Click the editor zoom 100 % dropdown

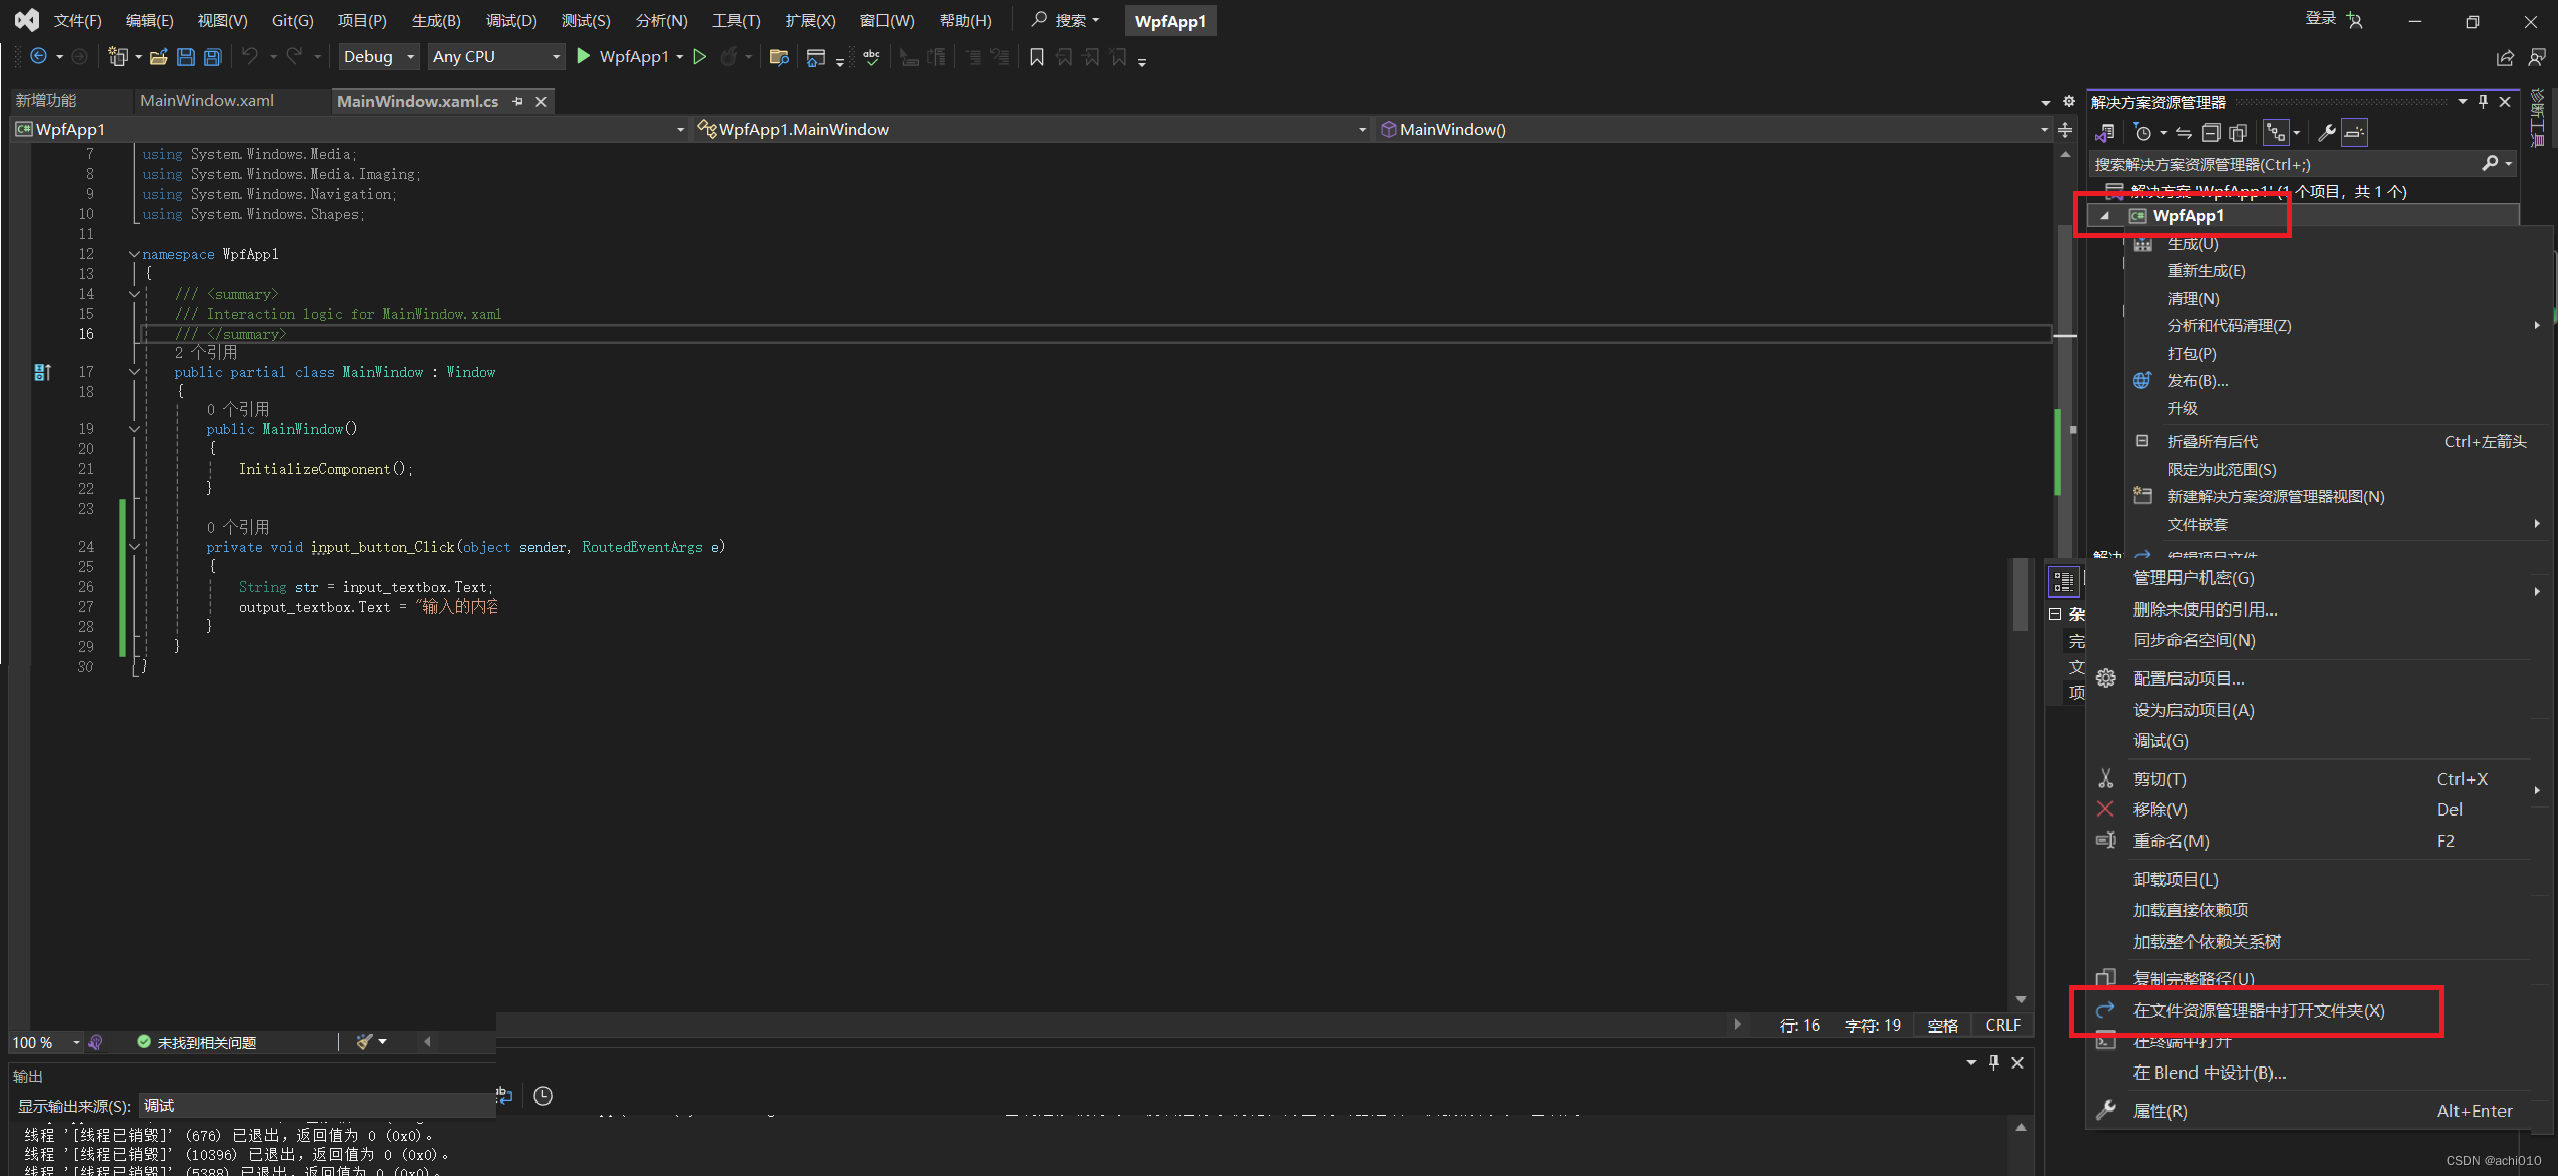[x=75, y=1042]
